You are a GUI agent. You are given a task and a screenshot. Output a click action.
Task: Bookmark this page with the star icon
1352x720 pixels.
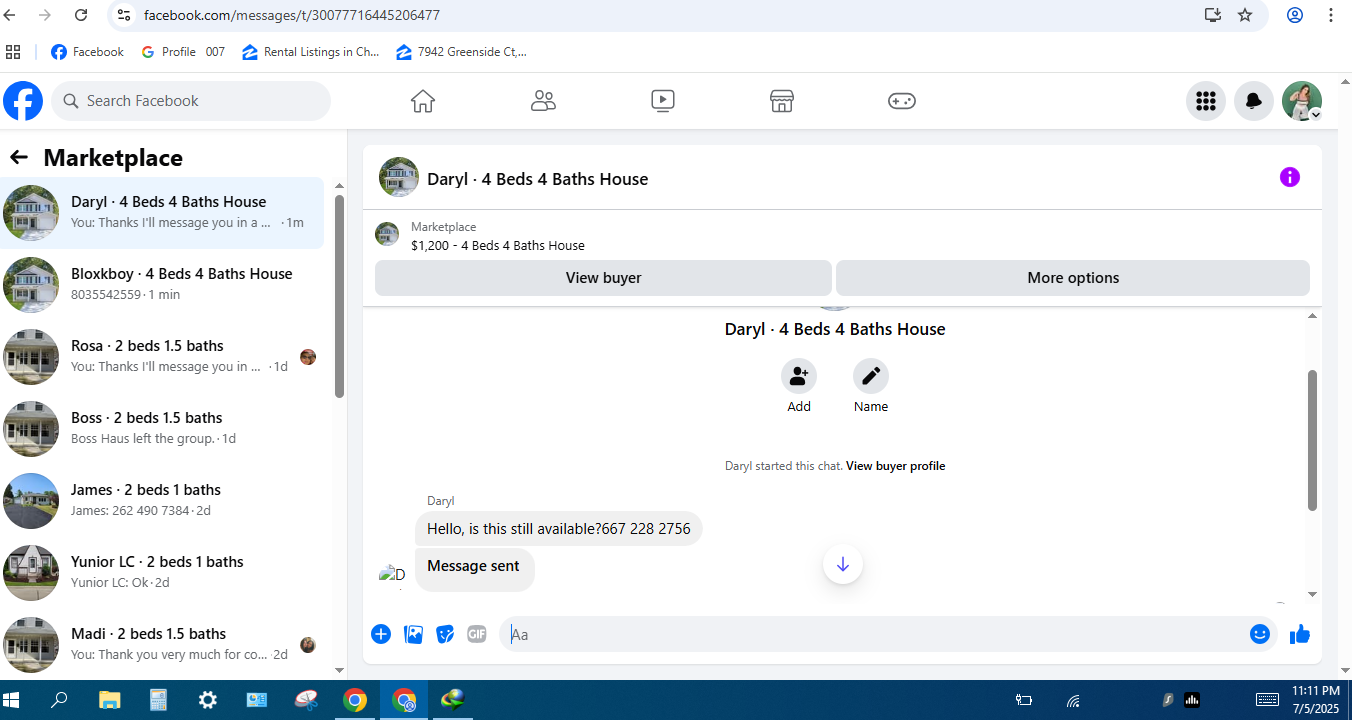(x=1245, y=15)
